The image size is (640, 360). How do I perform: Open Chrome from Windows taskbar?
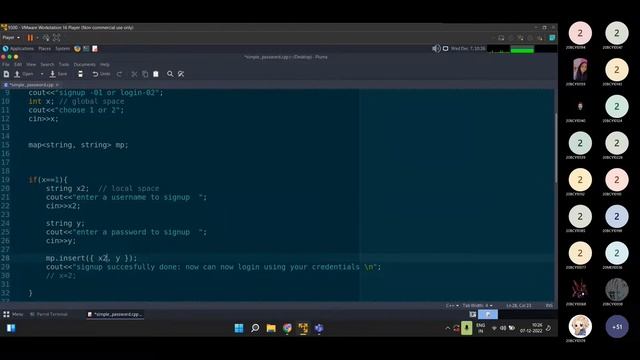coord(287,328)
